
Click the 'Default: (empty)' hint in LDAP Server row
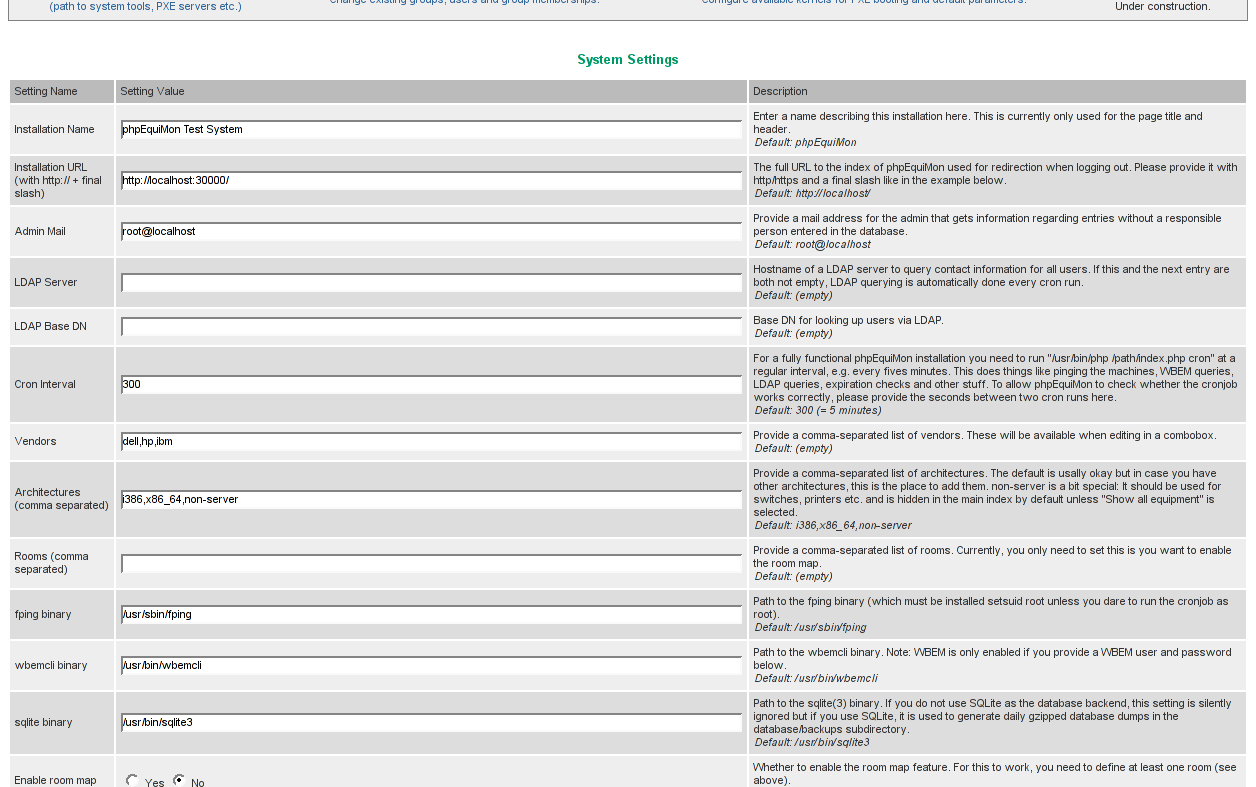point(793,295)
